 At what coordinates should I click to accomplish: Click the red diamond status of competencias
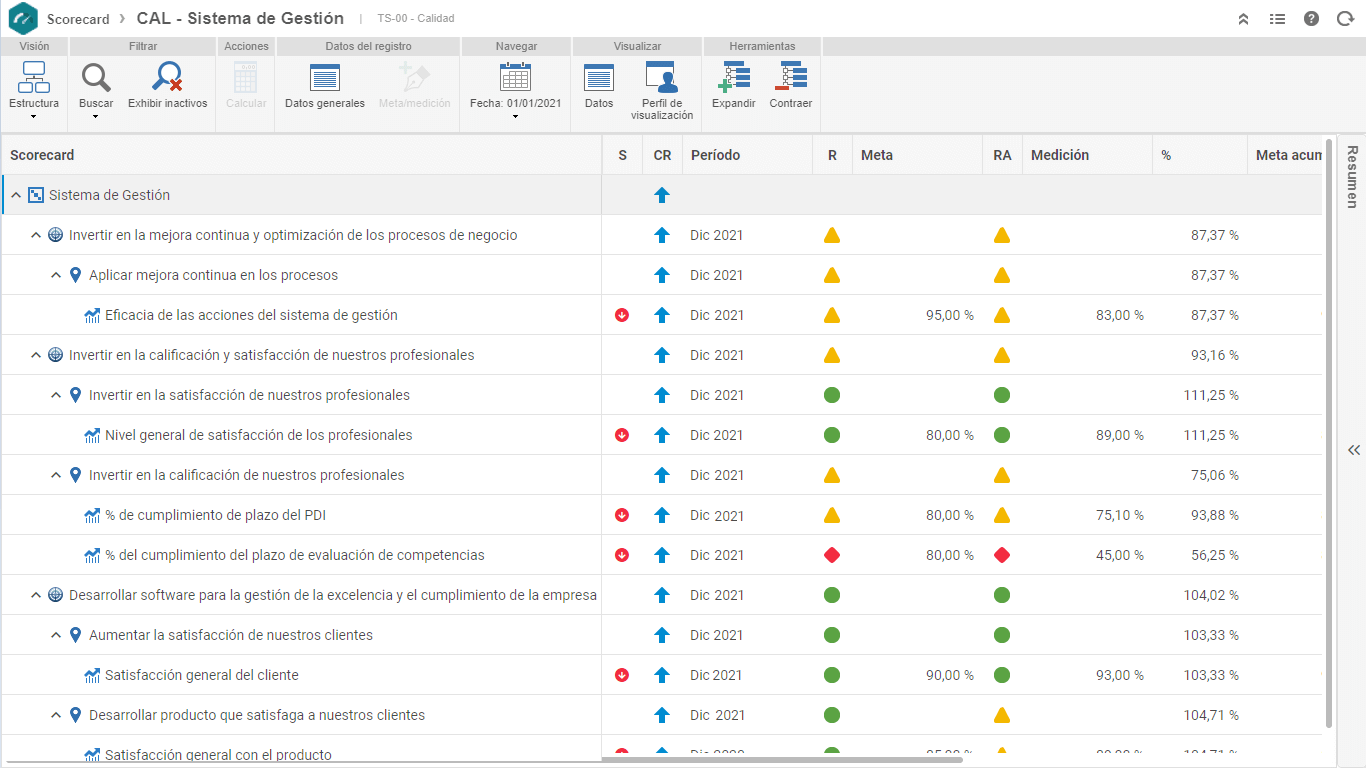832,555
